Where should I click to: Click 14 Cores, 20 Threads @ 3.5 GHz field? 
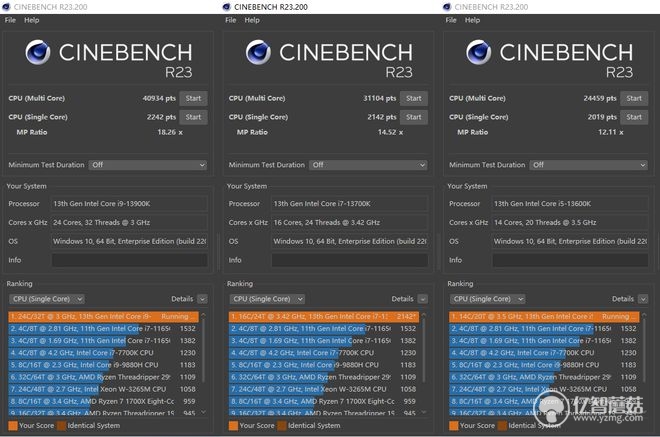(x=570, y=223)
